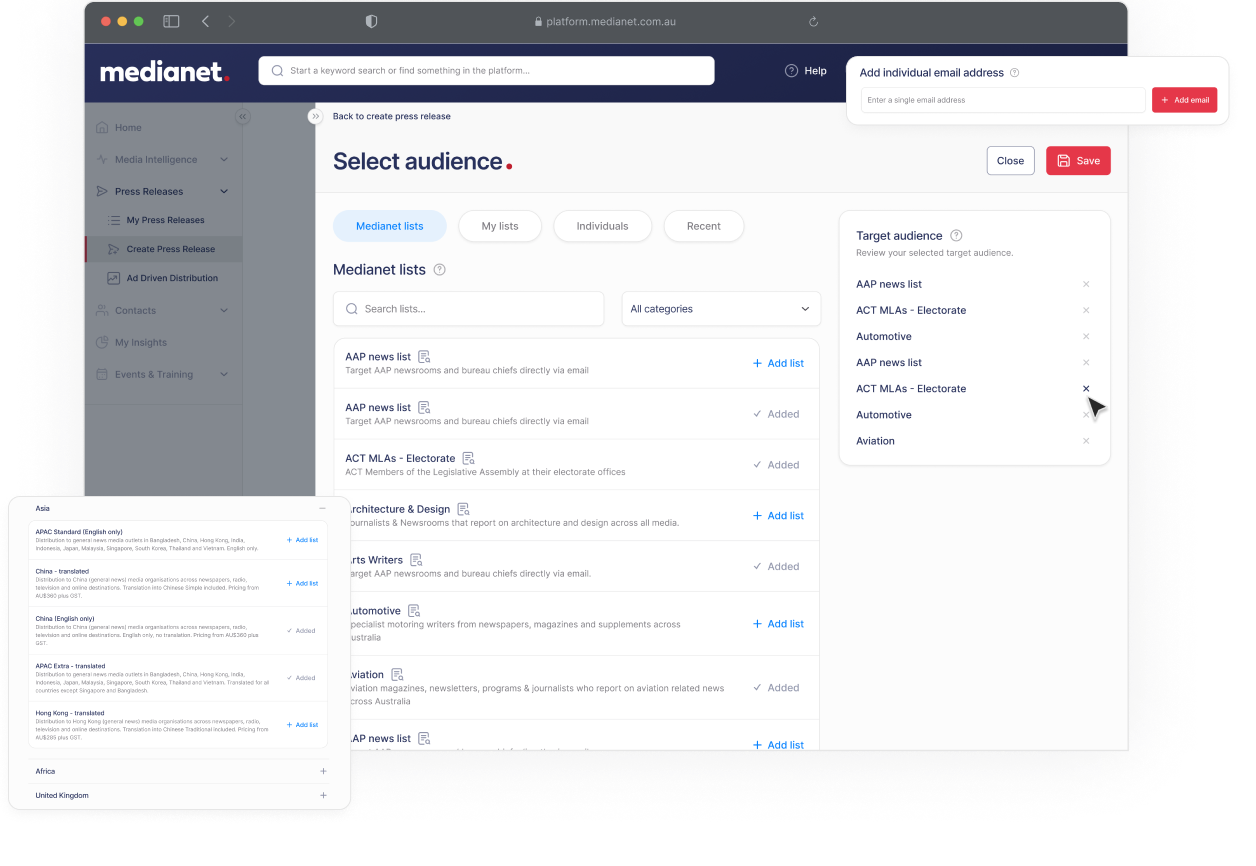1256x866 pixels.
Task: Open the Help question mark icon
Action: point(791,71)
